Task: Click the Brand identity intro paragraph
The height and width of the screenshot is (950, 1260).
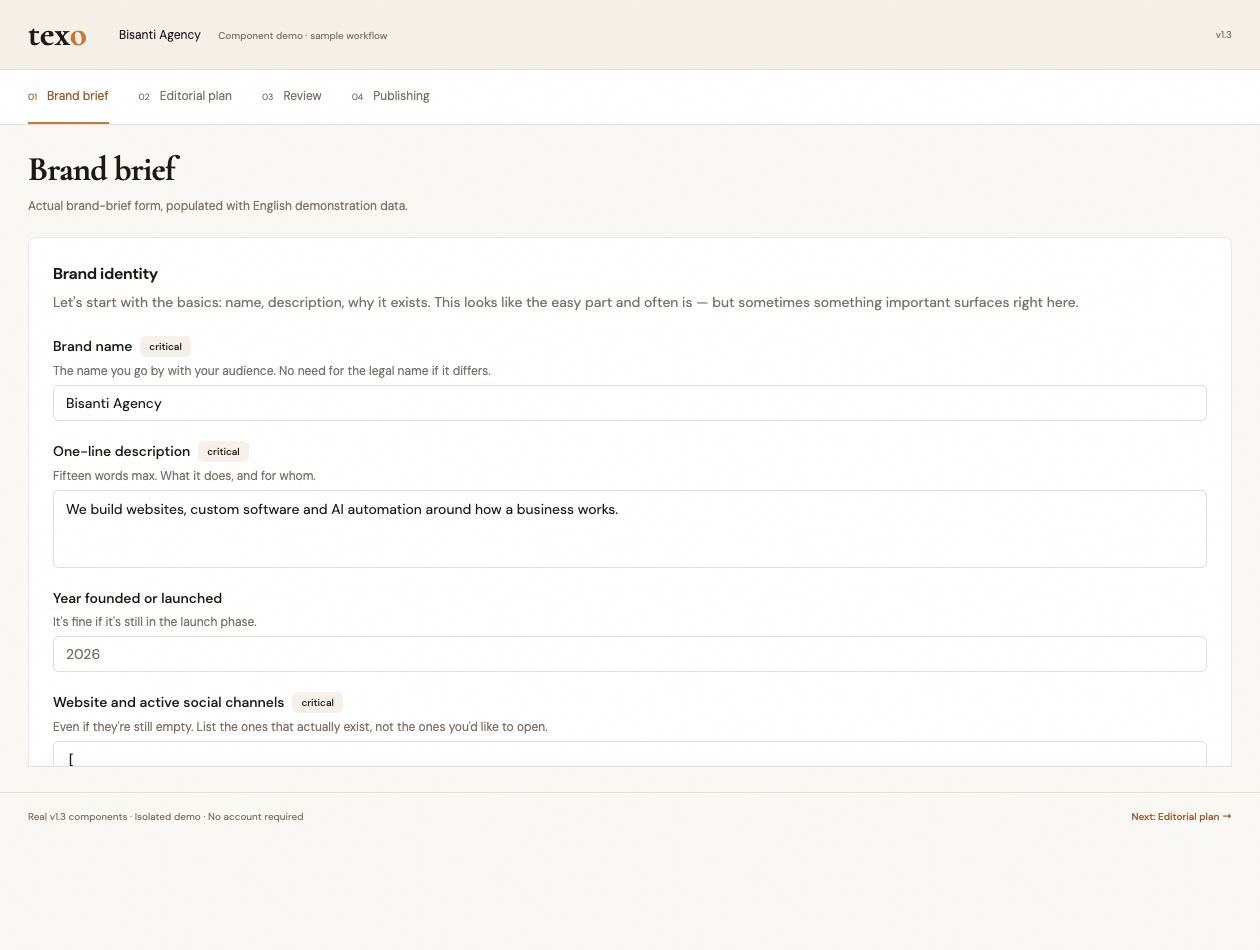Action: click(x=566, y=302)
